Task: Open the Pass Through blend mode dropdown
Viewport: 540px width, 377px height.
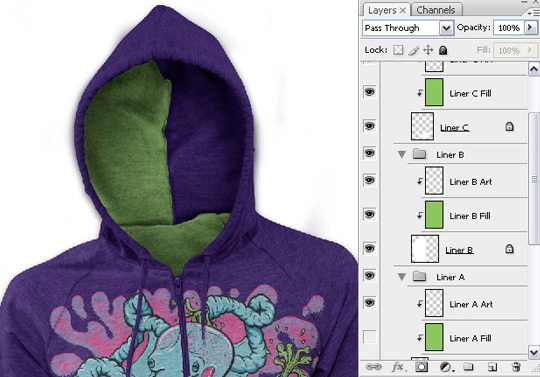Action: (x=446, y=28)
